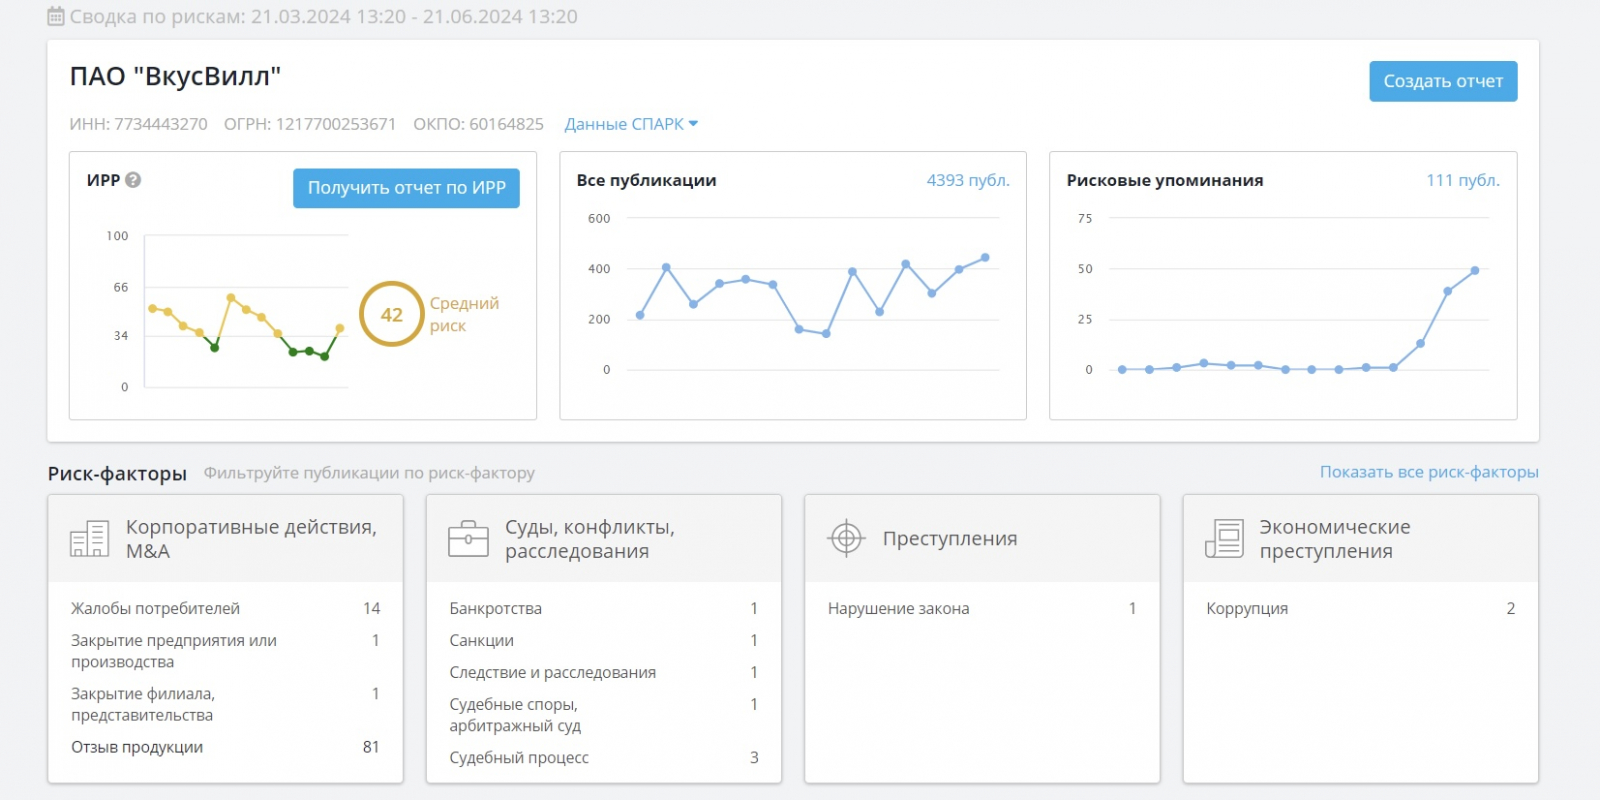Filter publications by Отзыв продукции
The image size is (1600, 800).
coord(137,747)
